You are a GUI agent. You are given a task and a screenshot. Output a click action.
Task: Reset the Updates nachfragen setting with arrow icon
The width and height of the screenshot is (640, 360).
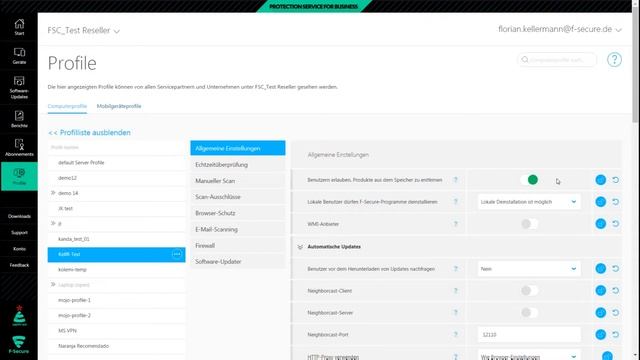(x=616, y=269)
